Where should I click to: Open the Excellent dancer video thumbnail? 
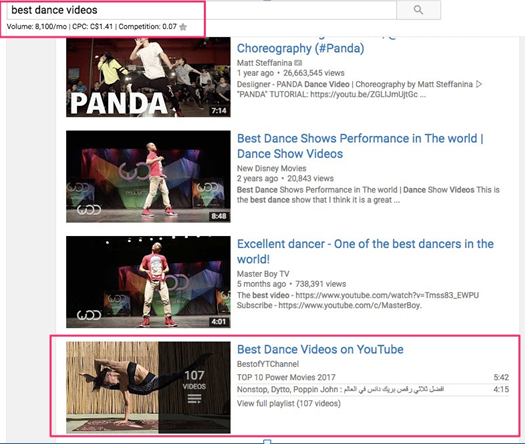148,282
